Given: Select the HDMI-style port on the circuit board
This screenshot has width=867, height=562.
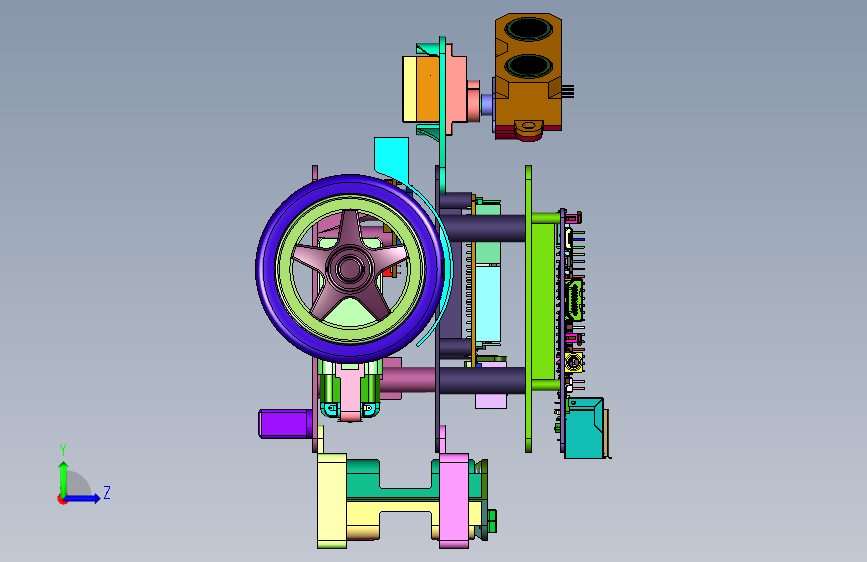Looking at the screenshot, I should 574,300.
